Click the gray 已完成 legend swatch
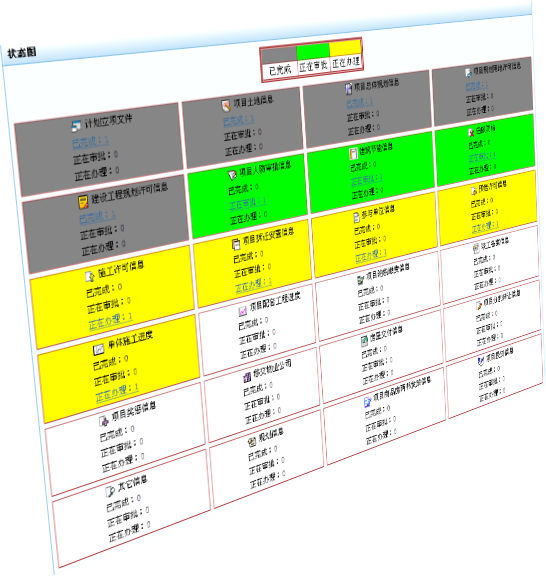The image size is (546, 576). tap(279, 55)
